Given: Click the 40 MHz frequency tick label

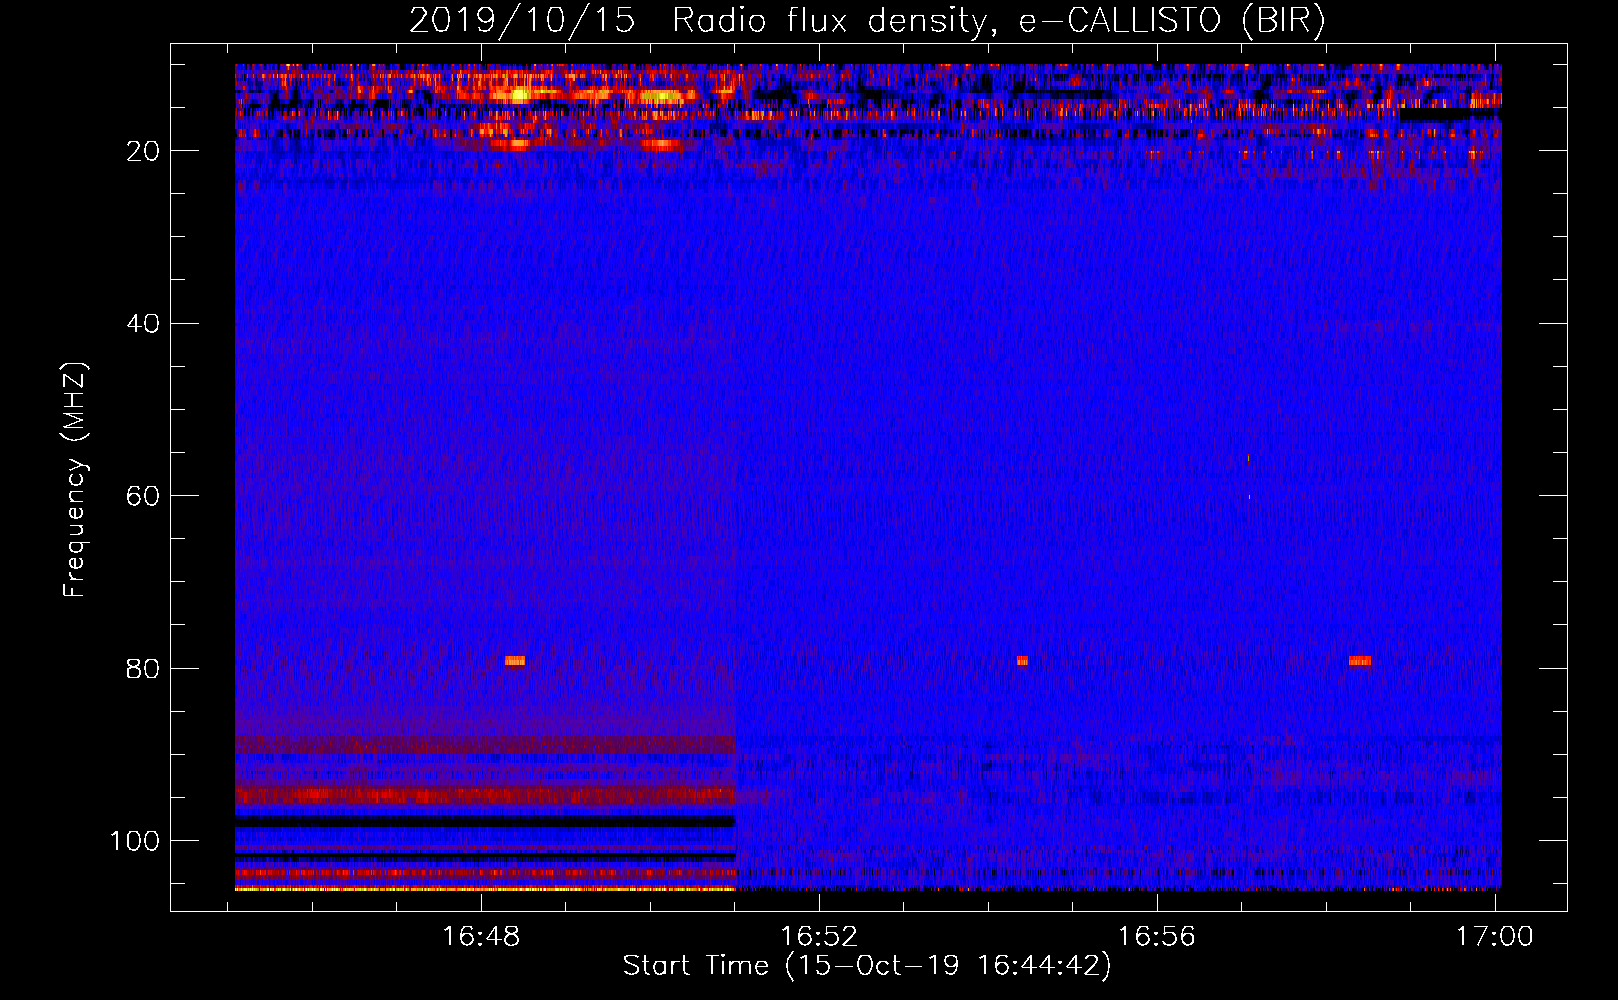Looking at the screenshot, I should click(143, 324).
